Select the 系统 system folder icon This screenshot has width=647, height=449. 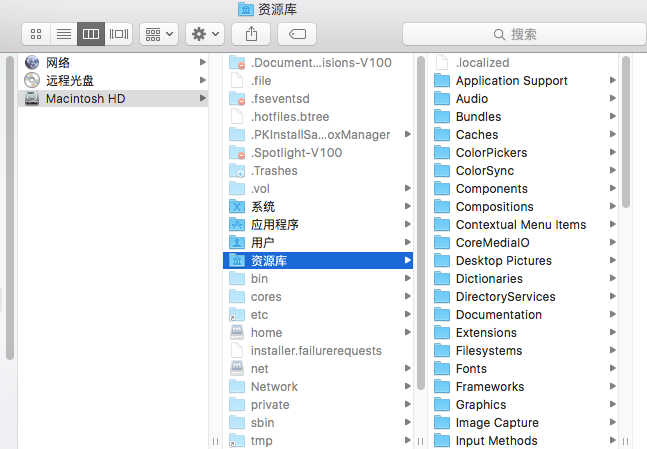pyautogui.click(x=237, y=206)
